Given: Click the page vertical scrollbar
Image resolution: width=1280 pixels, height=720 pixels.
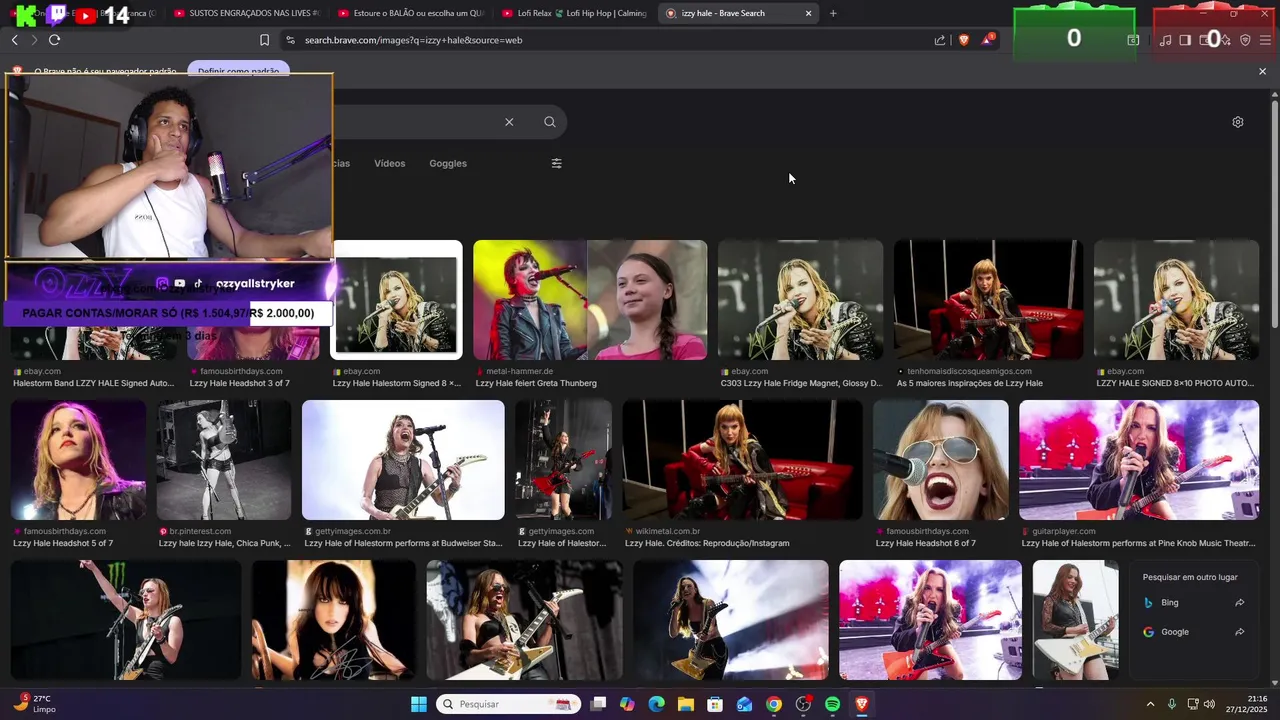Looking at the screenshot, I should point(1274,213).
